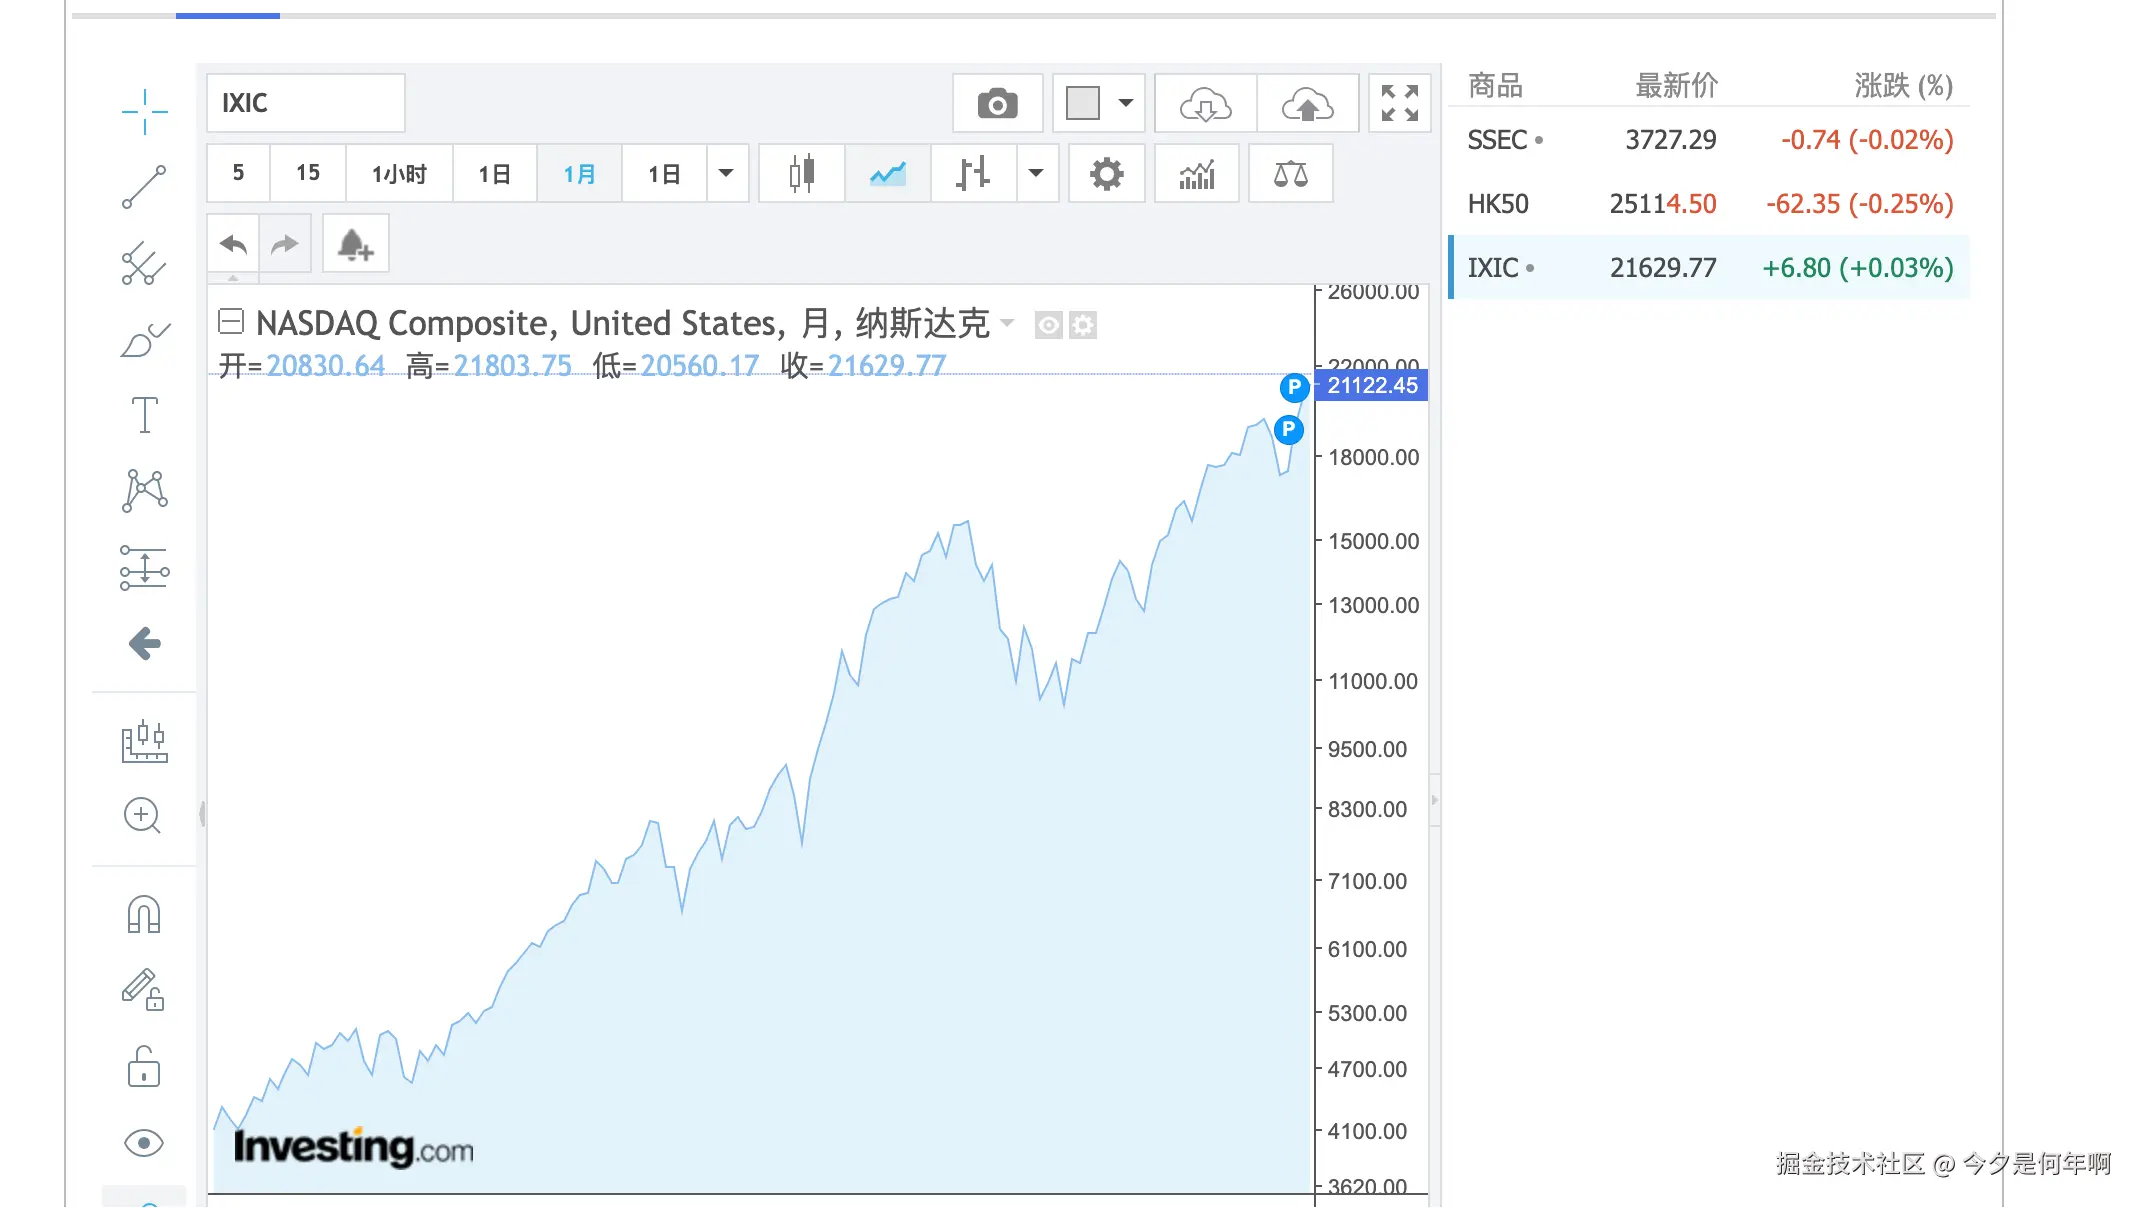Toggle stay in drawing mode pencil-lock
This screenshot has height=1208, width=2142.
(x=143, y=990)
